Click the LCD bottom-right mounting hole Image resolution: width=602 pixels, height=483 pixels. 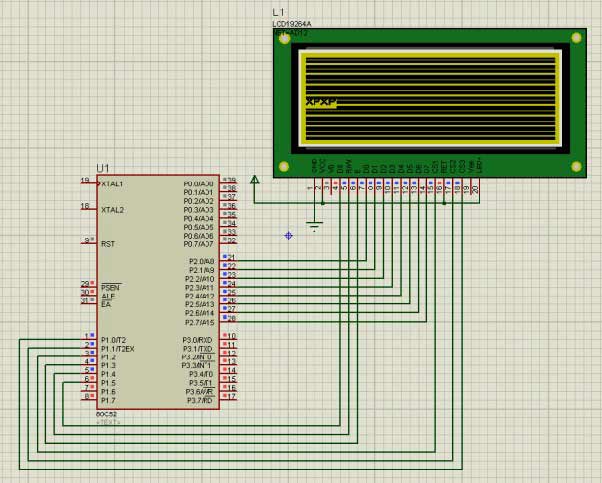coord(577,166)
